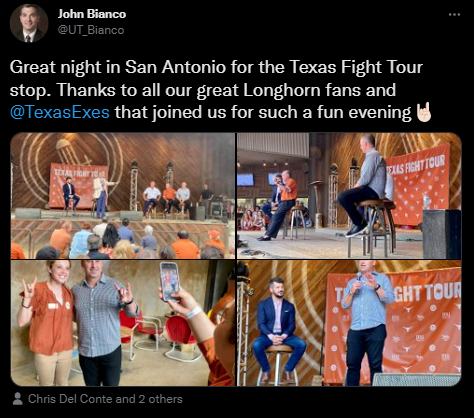View tagged Chris Del Conte and 2 others
The image size is (474, 418).
point(105,399)
